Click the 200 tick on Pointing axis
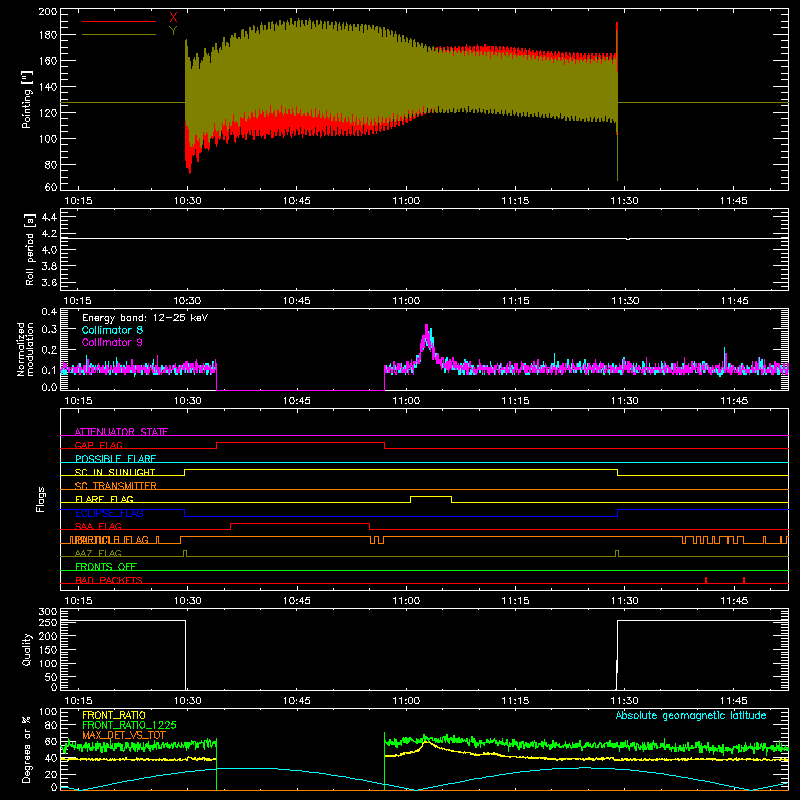Image resolution: width=800 pixels, height=800 pixels. (x=48, y=11)
